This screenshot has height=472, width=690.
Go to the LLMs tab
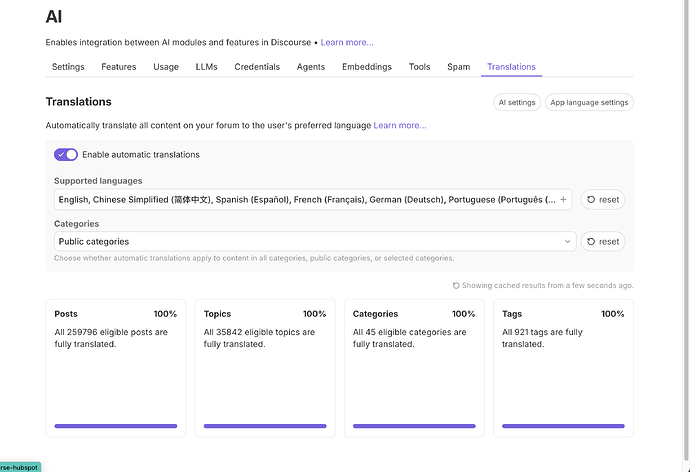206,67
